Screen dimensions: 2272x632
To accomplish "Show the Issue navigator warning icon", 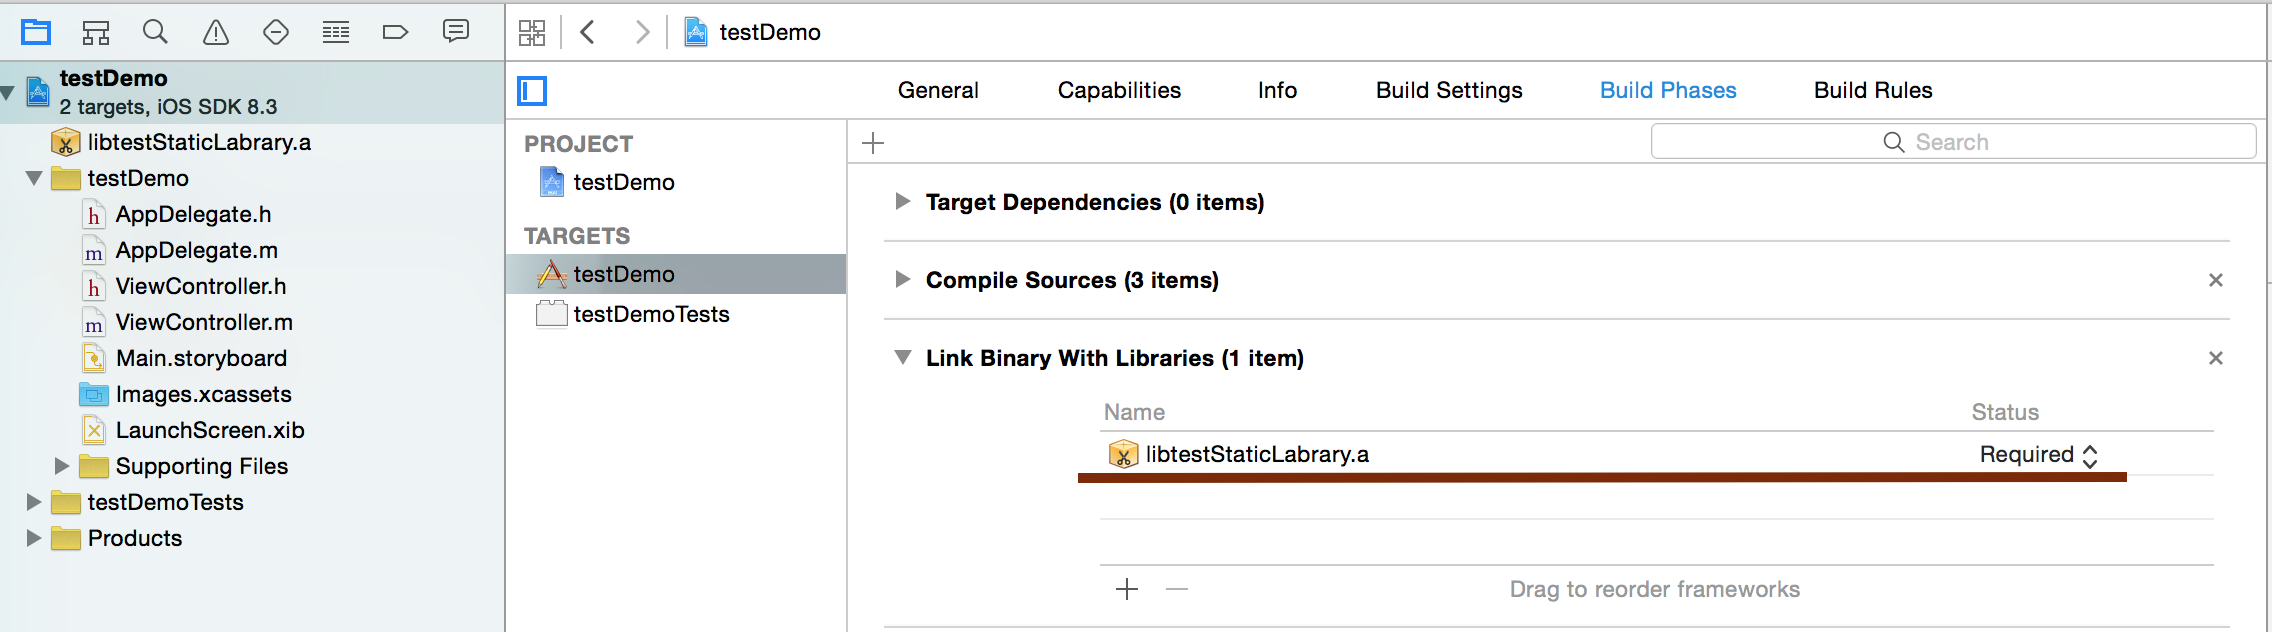I will click(x=215, y=32).
